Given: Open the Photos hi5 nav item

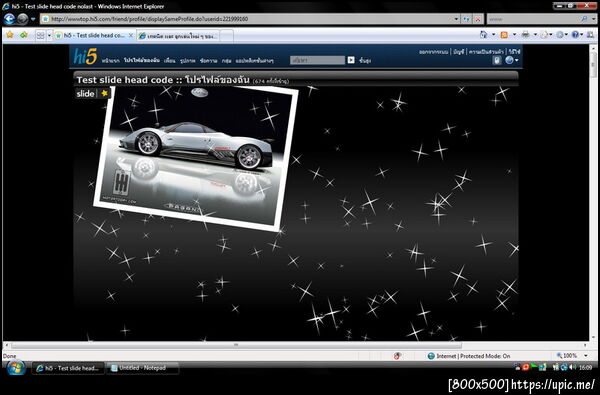Looking at the screenshot, I should coord(188,60).
